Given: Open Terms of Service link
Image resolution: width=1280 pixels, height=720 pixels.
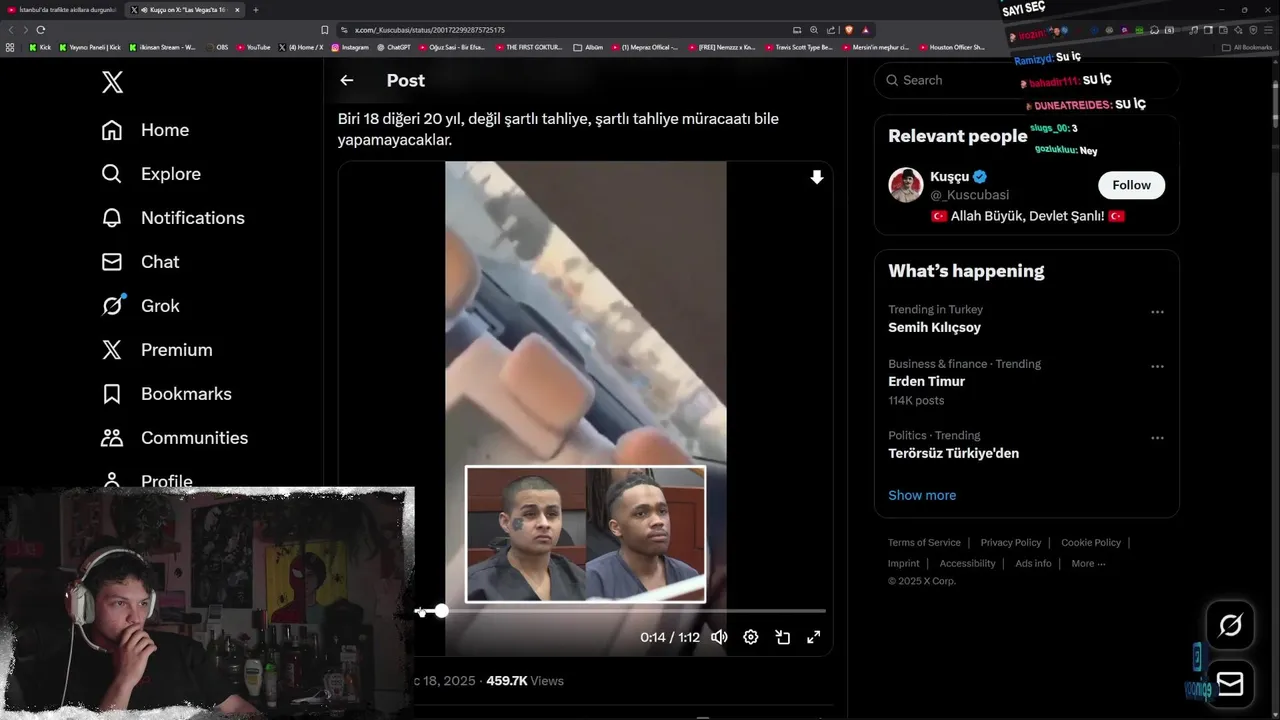Looking at the screenshot, I should (924, 543).
